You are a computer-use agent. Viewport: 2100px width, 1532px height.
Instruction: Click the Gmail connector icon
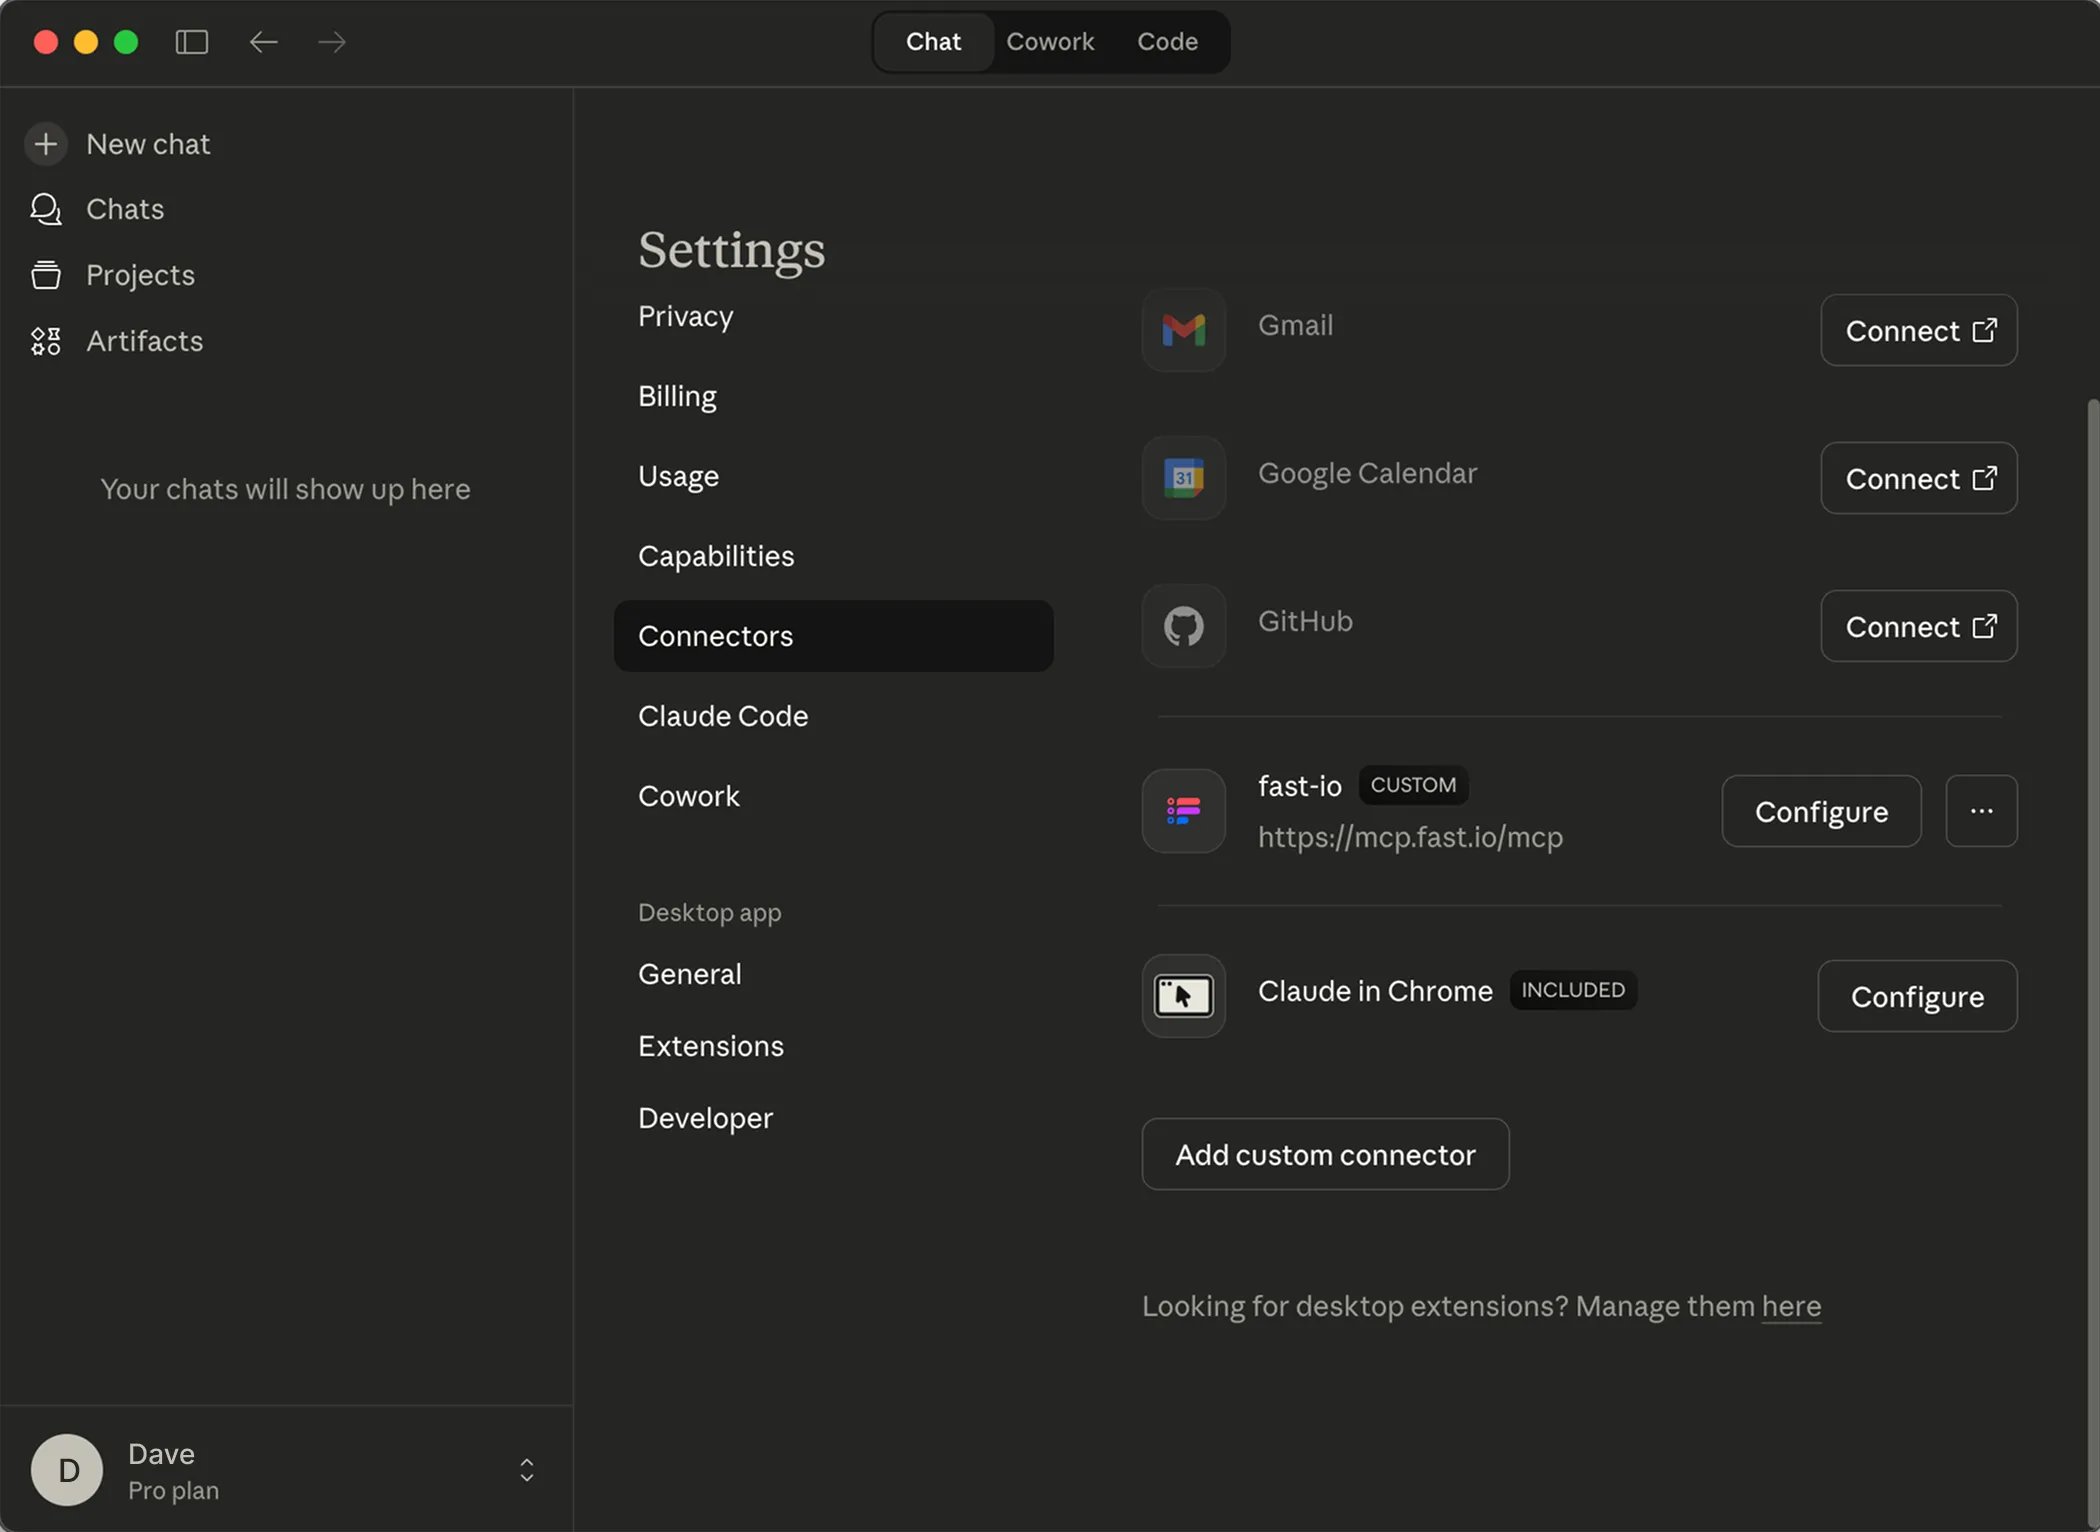tap(1183, 330)
